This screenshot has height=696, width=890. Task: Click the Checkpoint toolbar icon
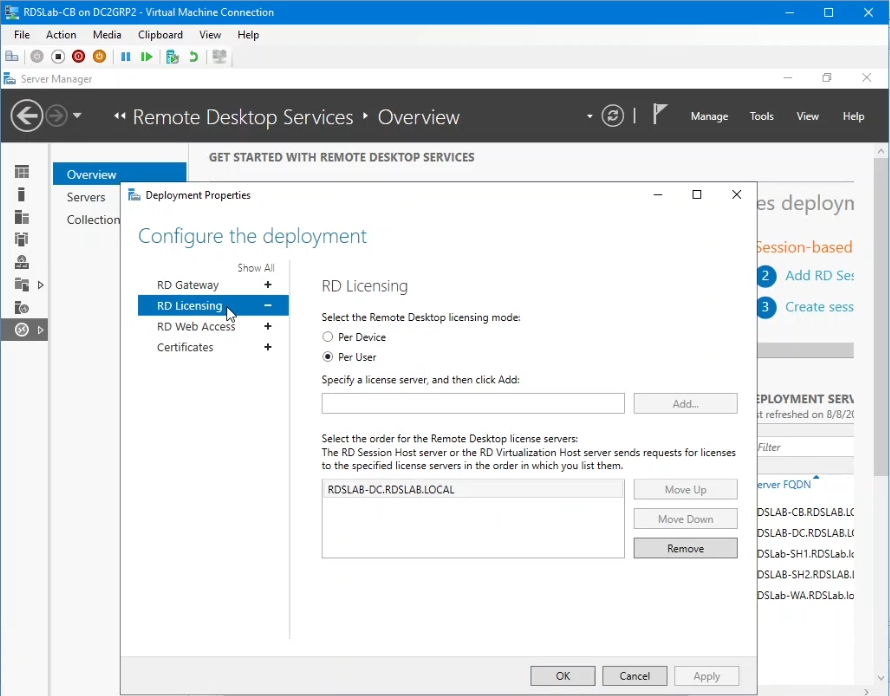[x=173, y=56]
